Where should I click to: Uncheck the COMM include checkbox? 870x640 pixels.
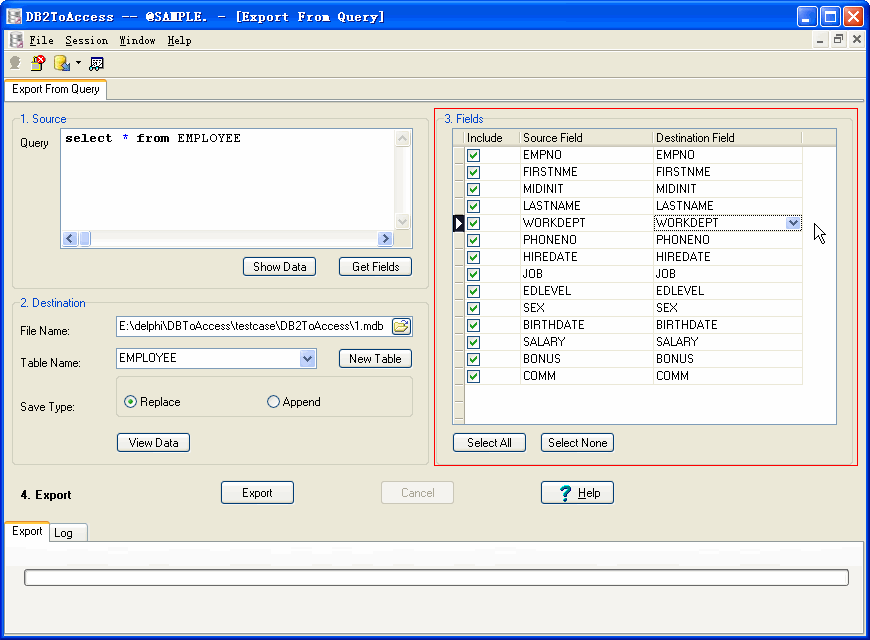point(473,376)
